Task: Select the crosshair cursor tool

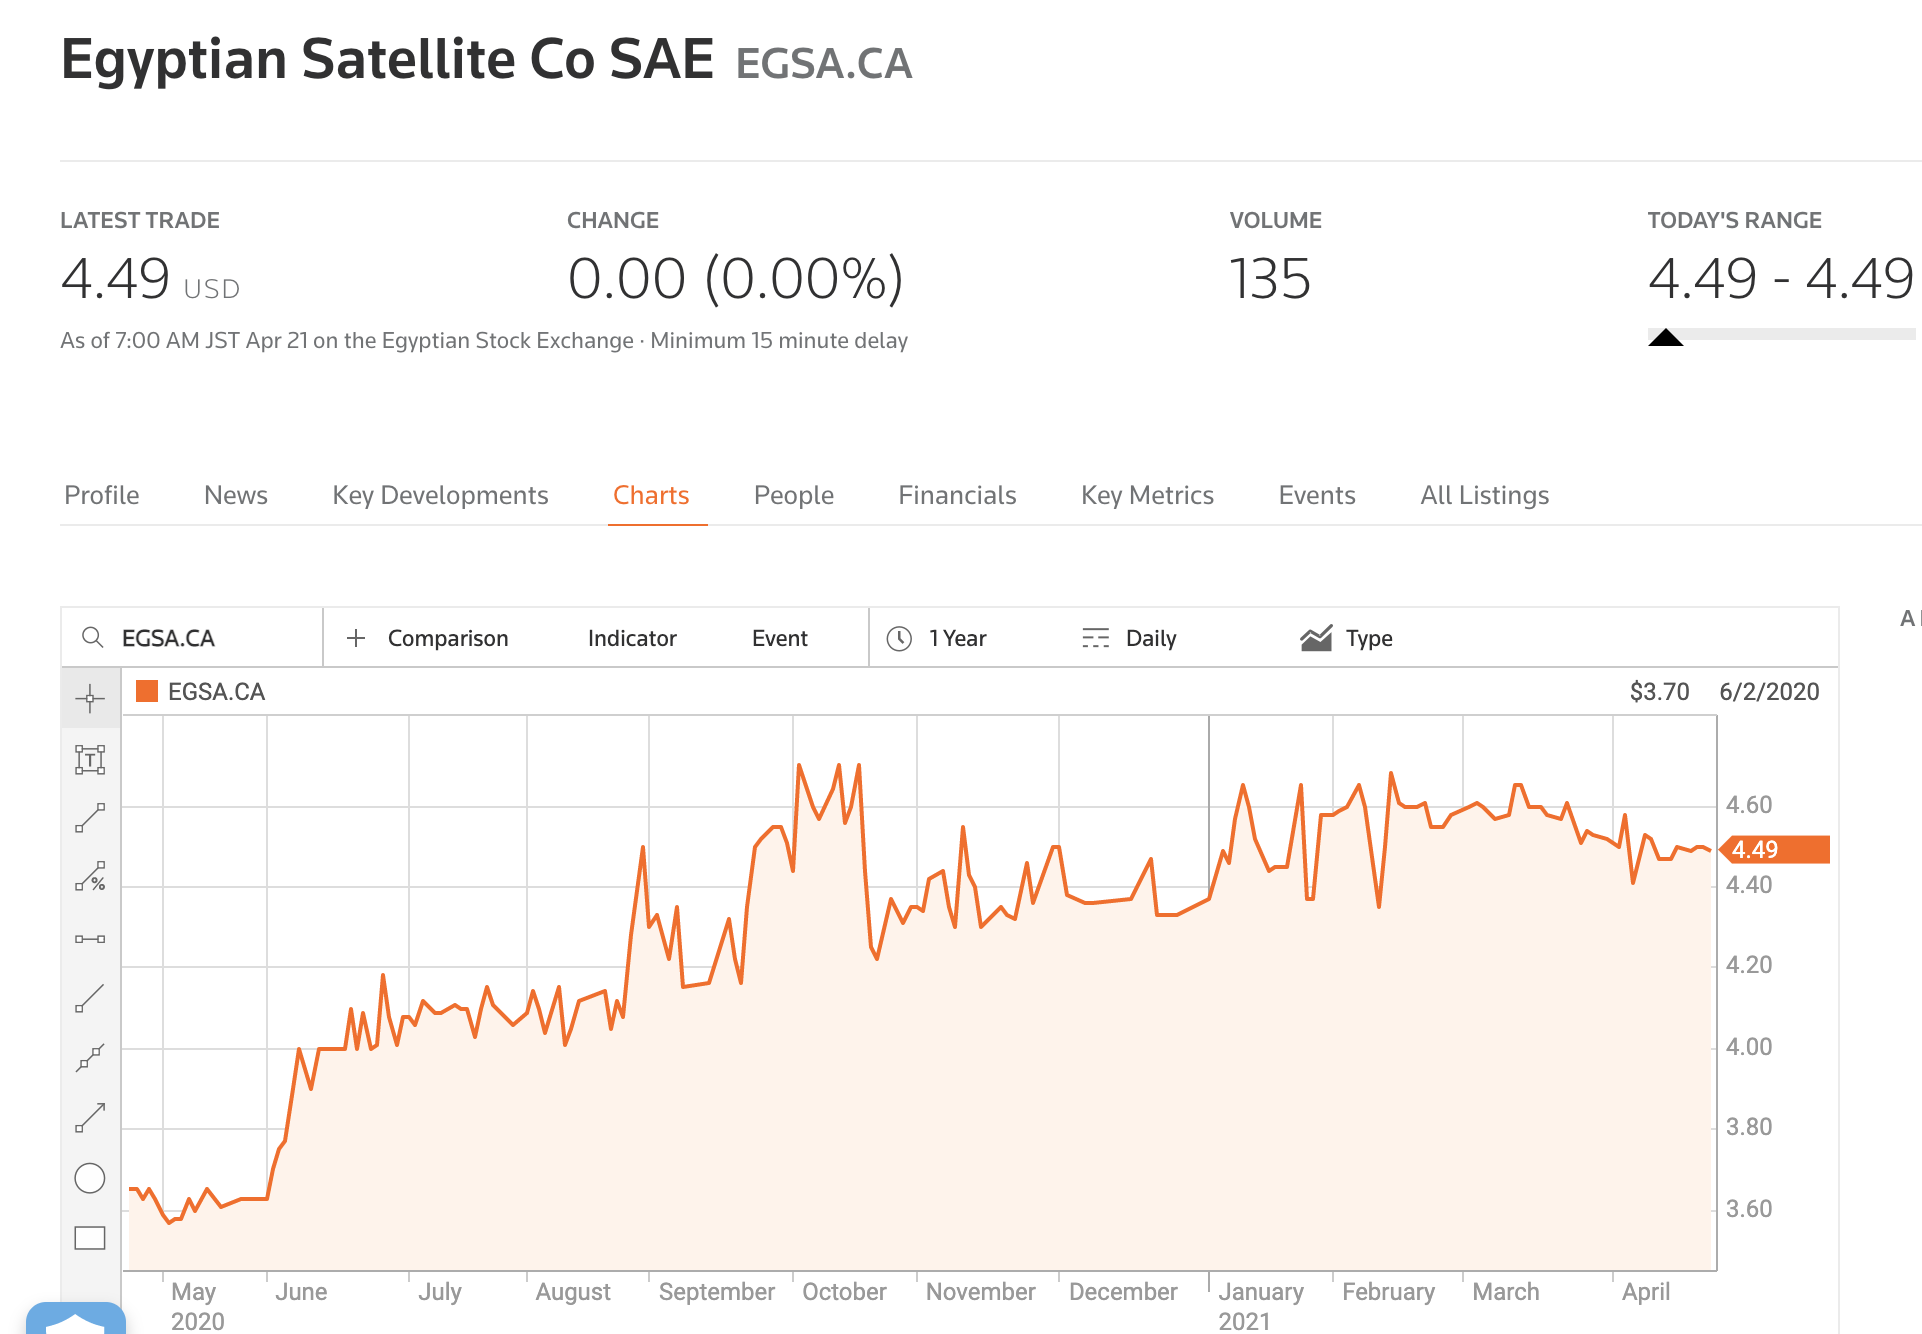Action: pos(90,698)
